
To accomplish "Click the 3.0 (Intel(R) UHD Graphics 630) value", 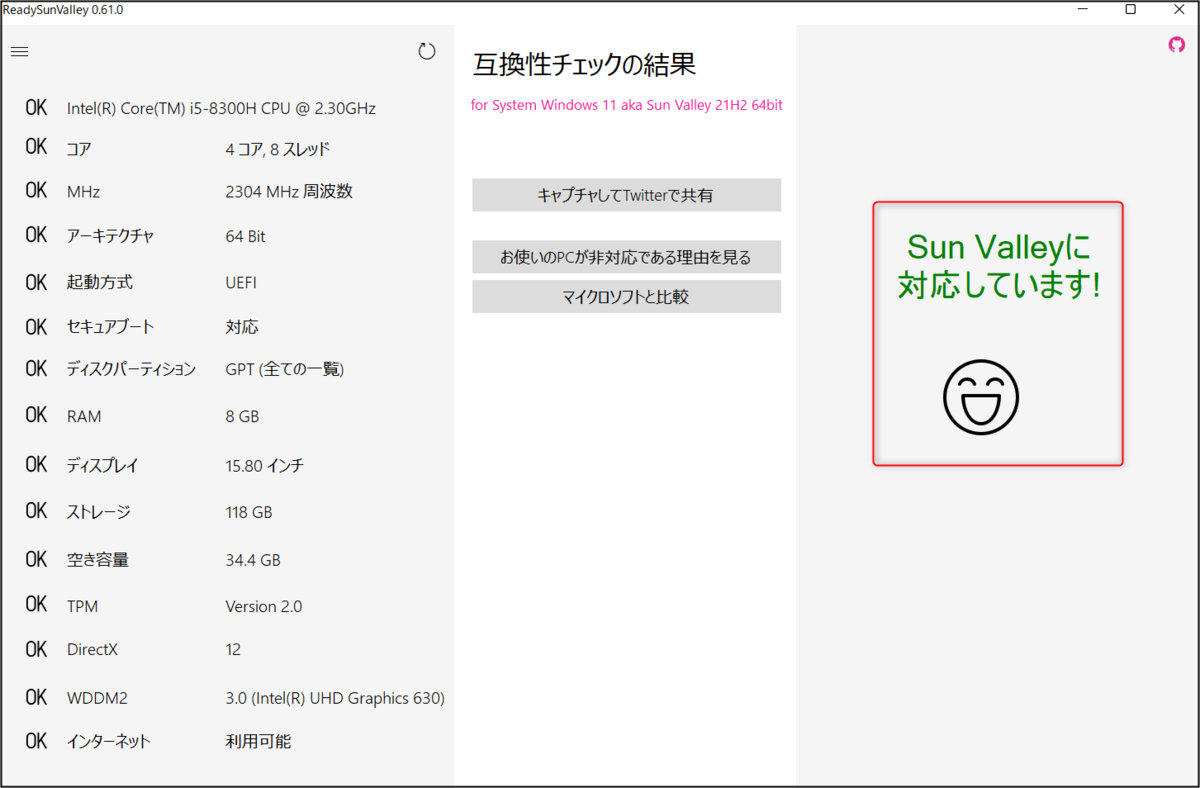I will 335,698.
